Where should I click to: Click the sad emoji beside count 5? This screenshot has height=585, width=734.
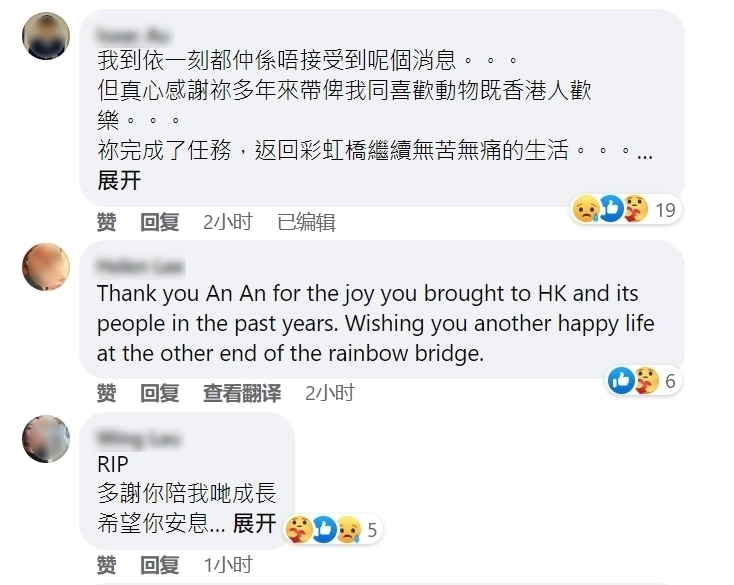pos(348,529)
